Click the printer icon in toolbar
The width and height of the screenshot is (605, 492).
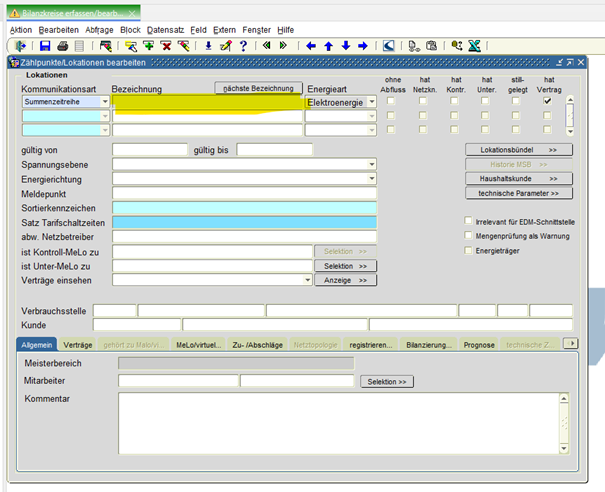coord(62,46)
